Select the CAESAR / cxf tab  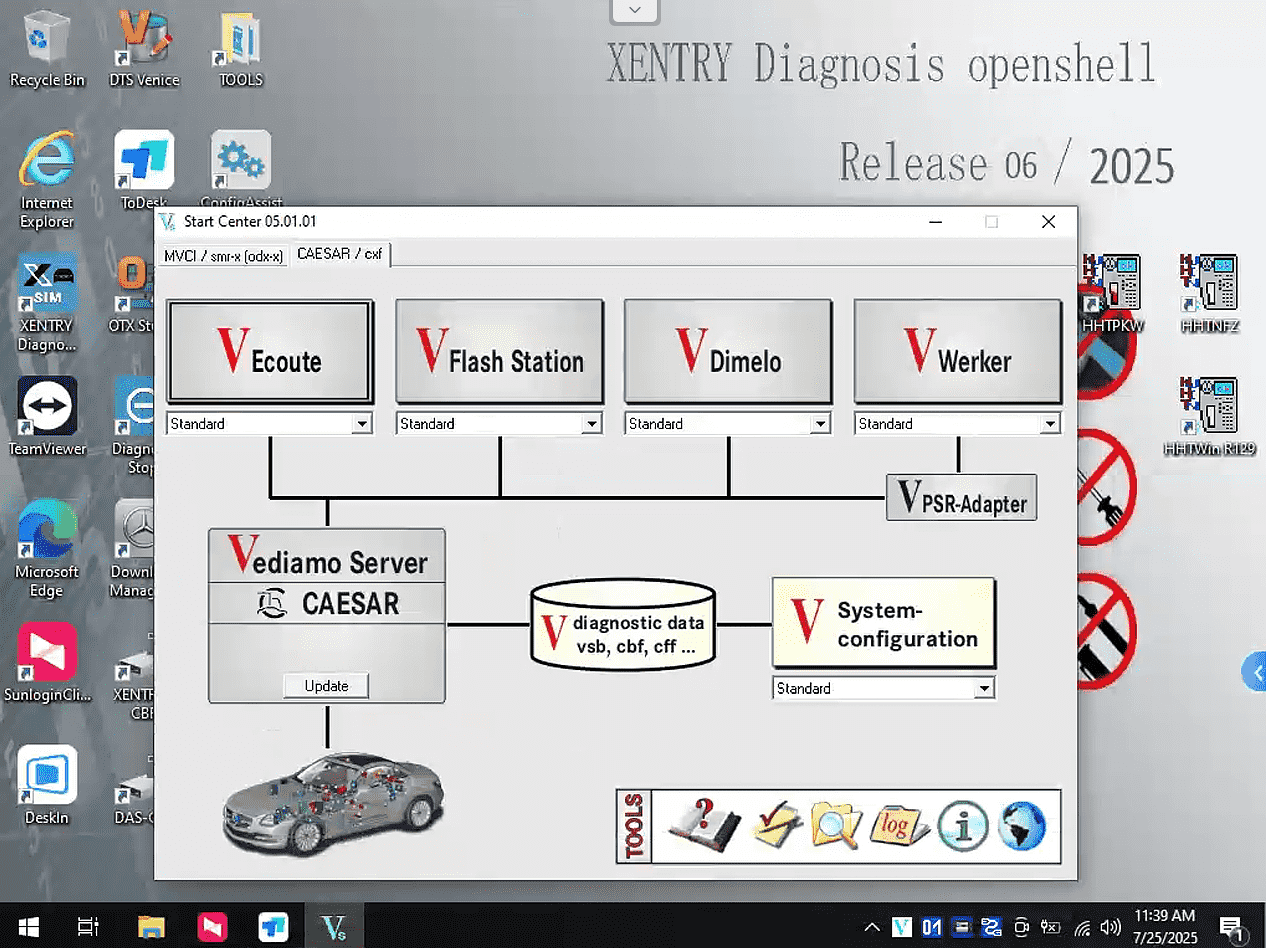[340, 254]
